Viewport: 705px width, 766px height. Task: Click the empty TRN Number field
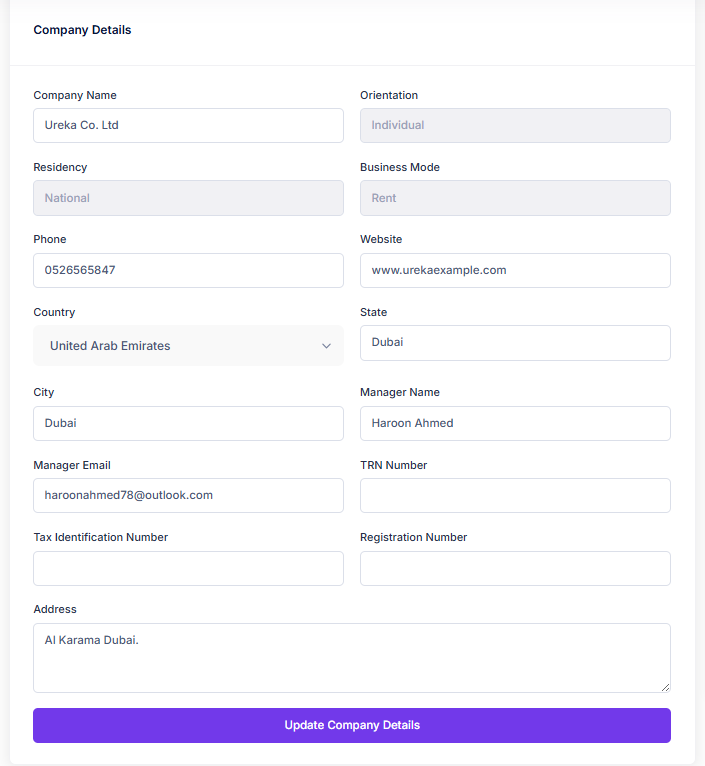515,496
